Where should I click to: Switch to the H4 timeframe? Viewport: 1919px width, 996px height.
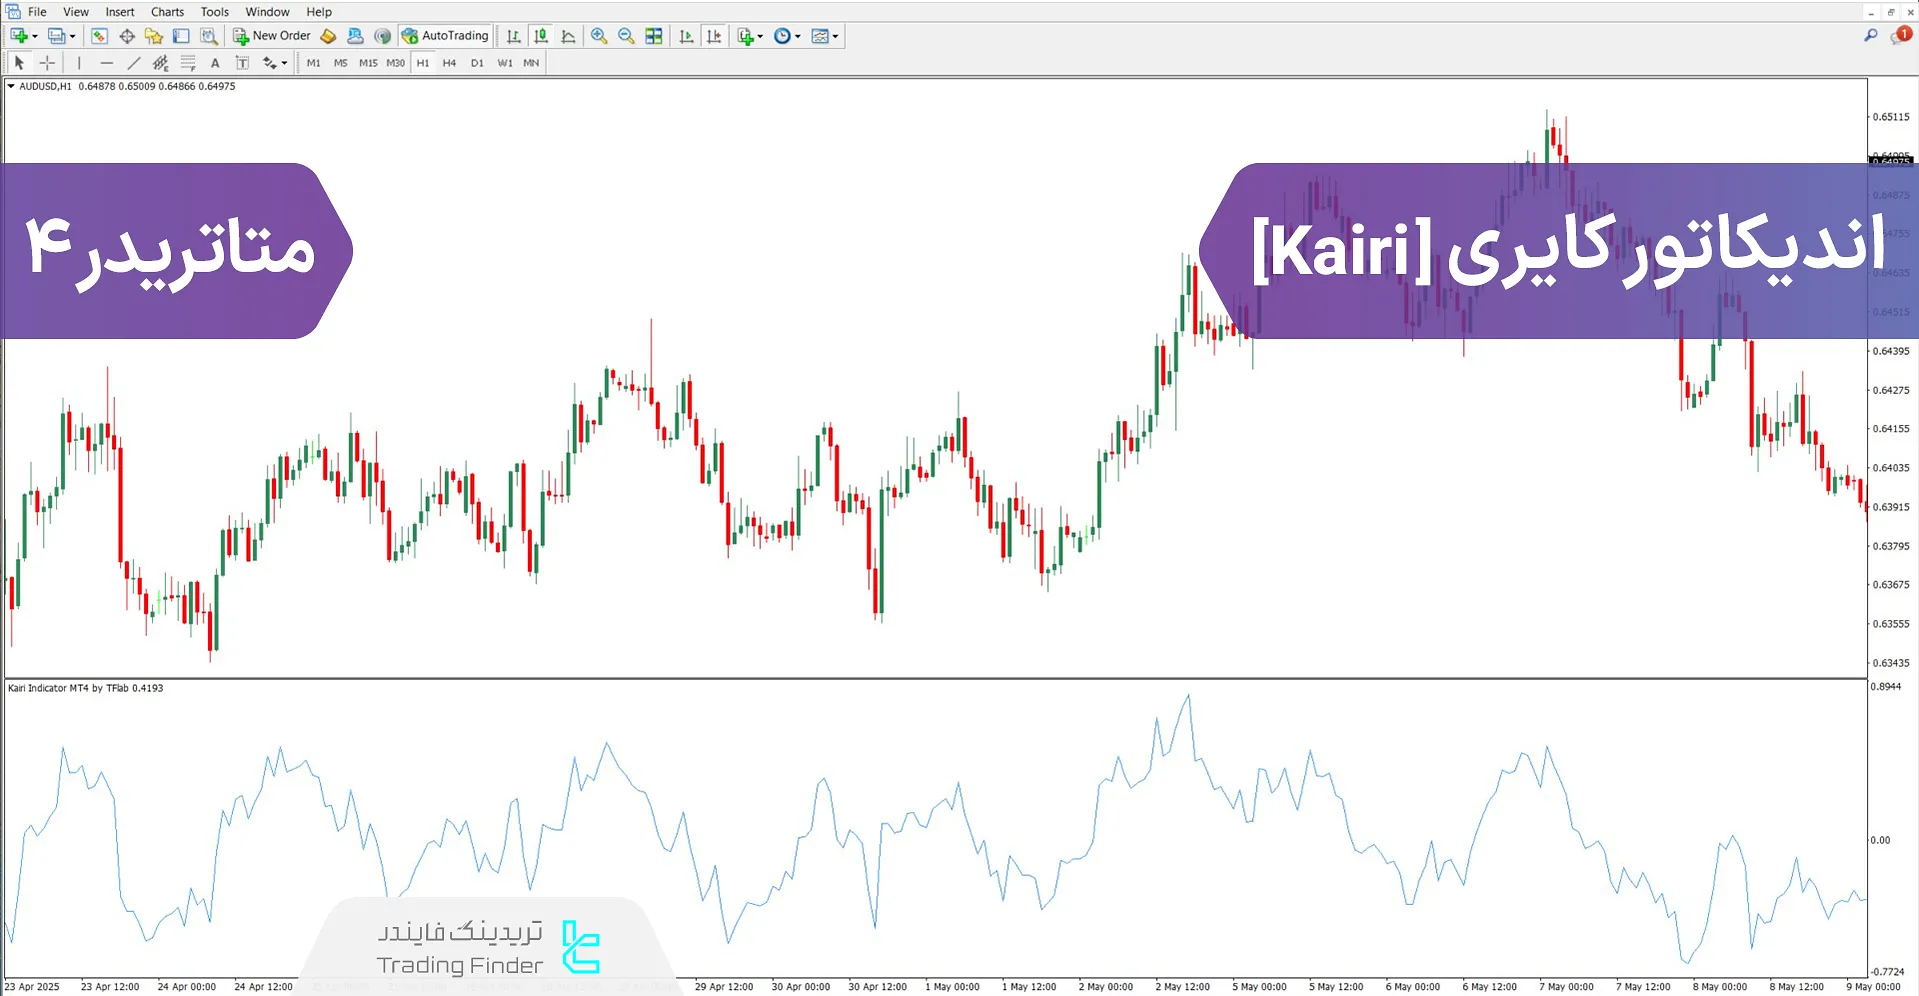click(x=449, y=62)
